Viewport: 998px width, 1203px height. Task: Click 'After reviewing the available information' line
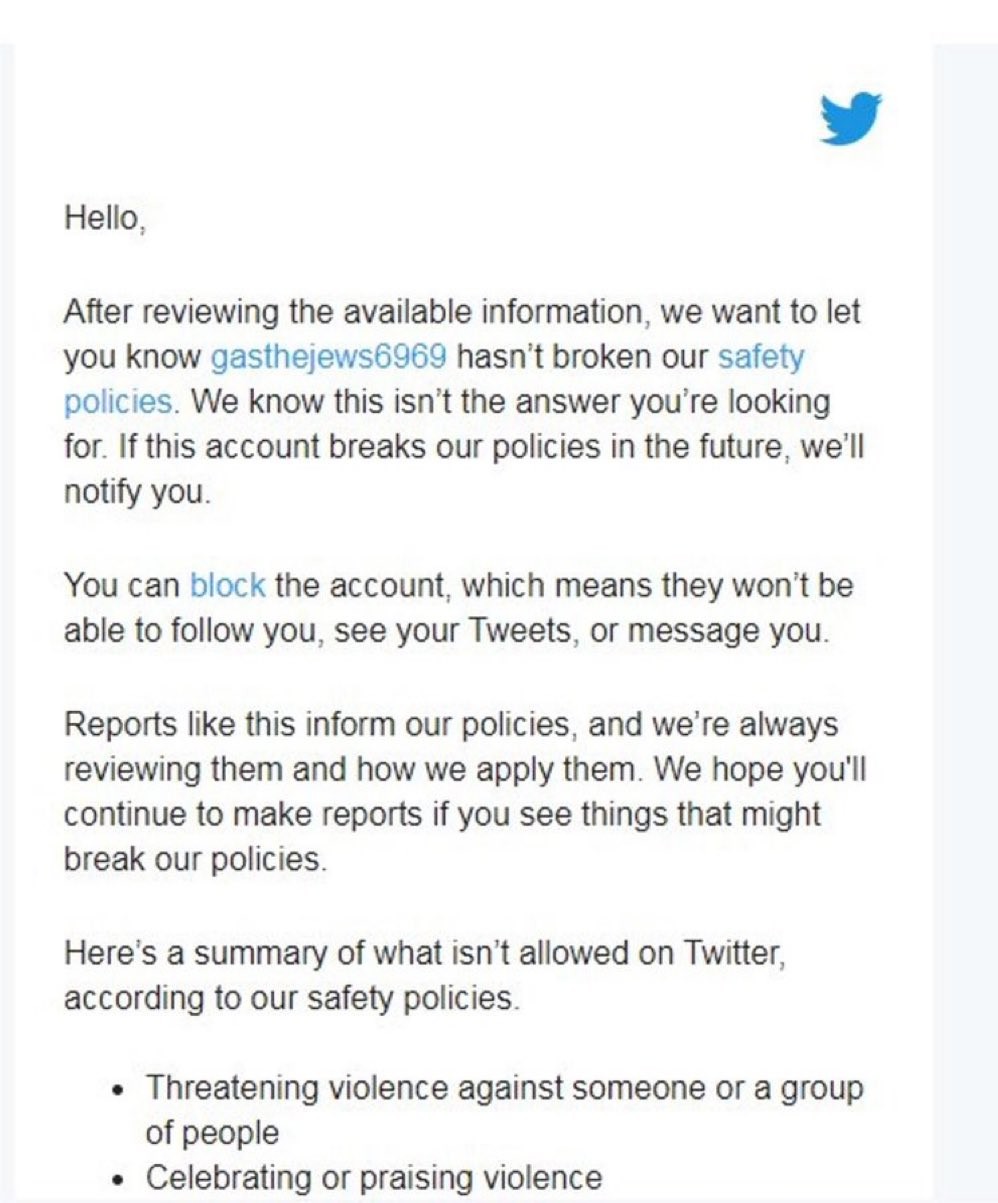click(462, 312)
